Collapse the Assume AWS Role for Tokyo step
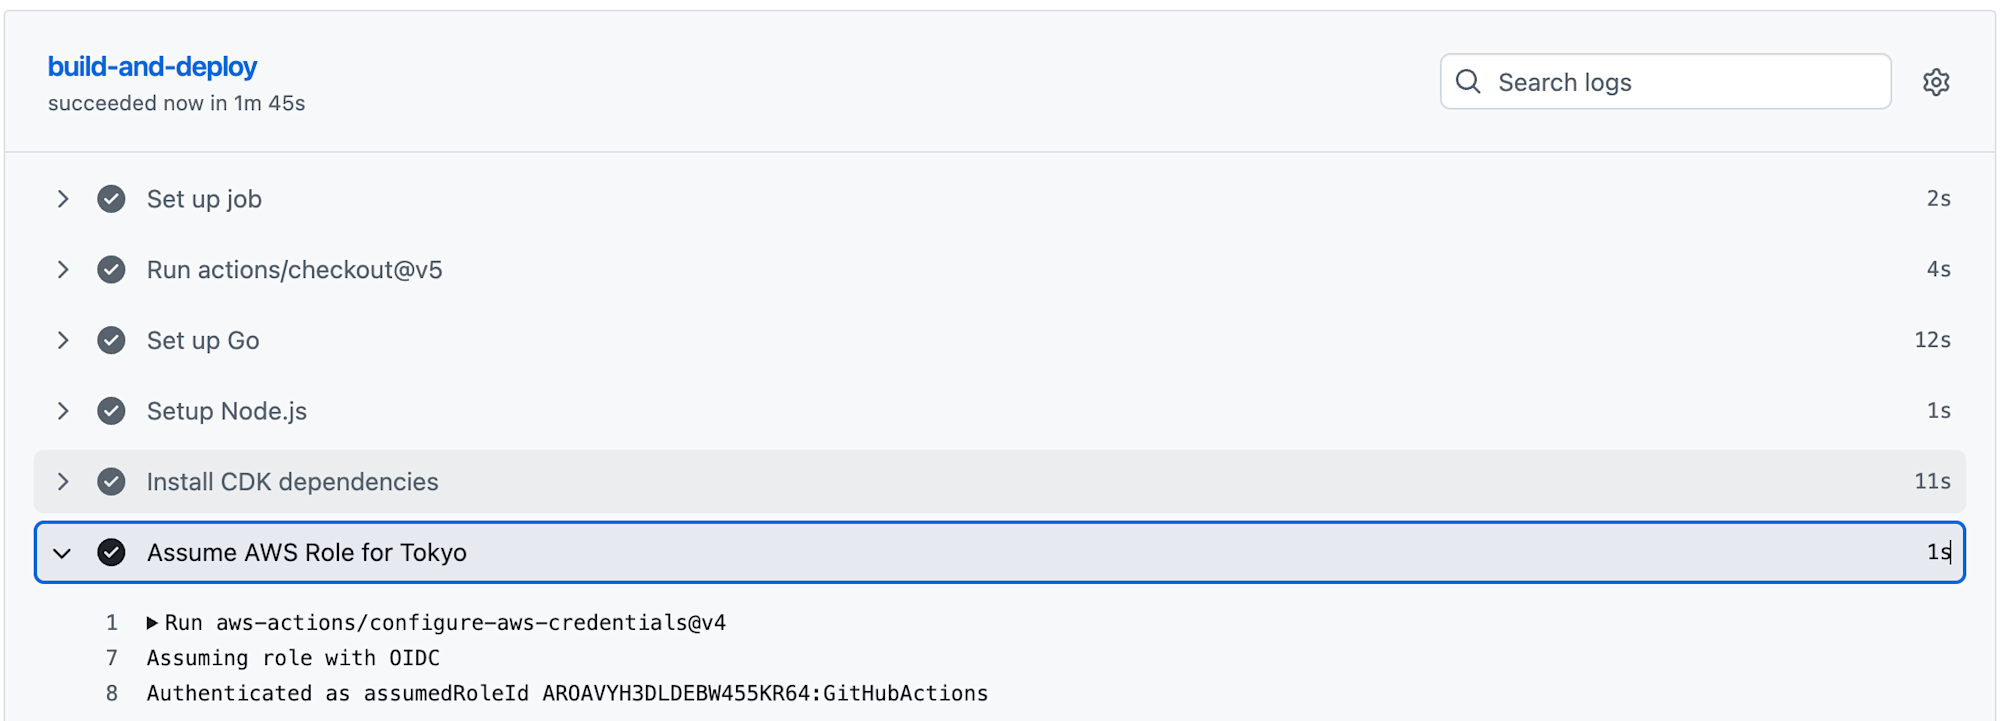Viewport: 2000px width, 721px height. tap(63, 553)
